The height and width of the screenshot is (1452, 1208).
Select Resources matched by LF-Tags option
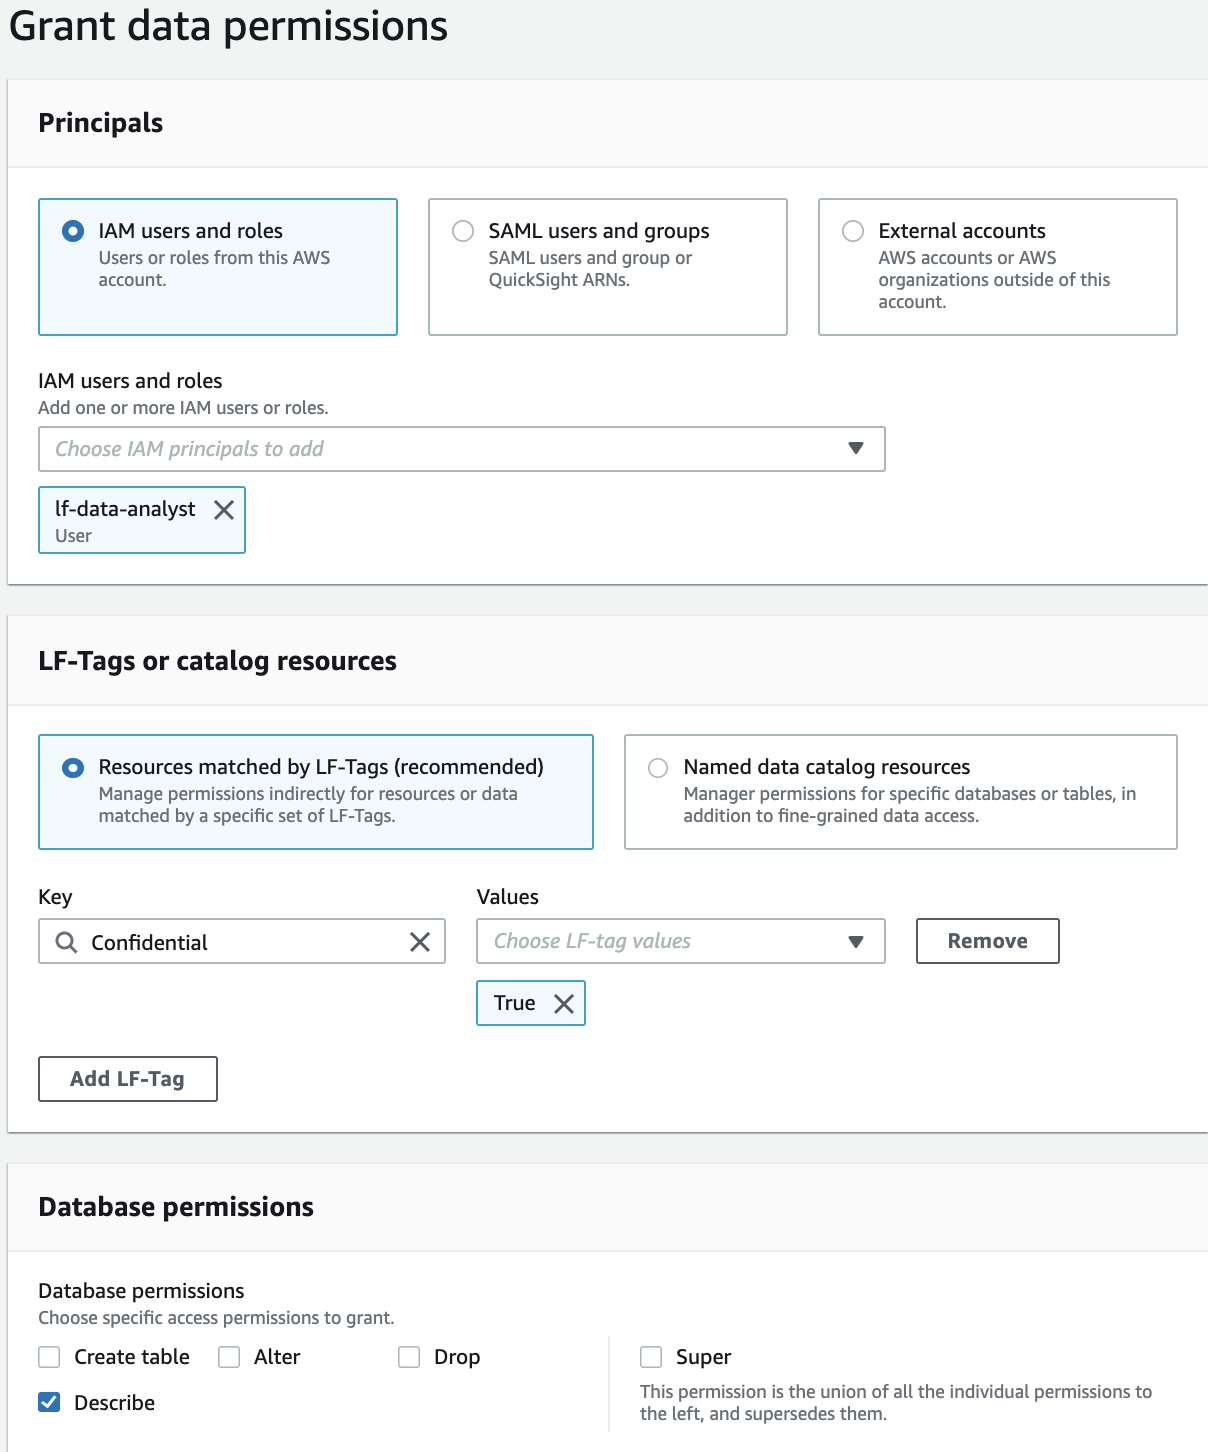(x=73, y=768)
